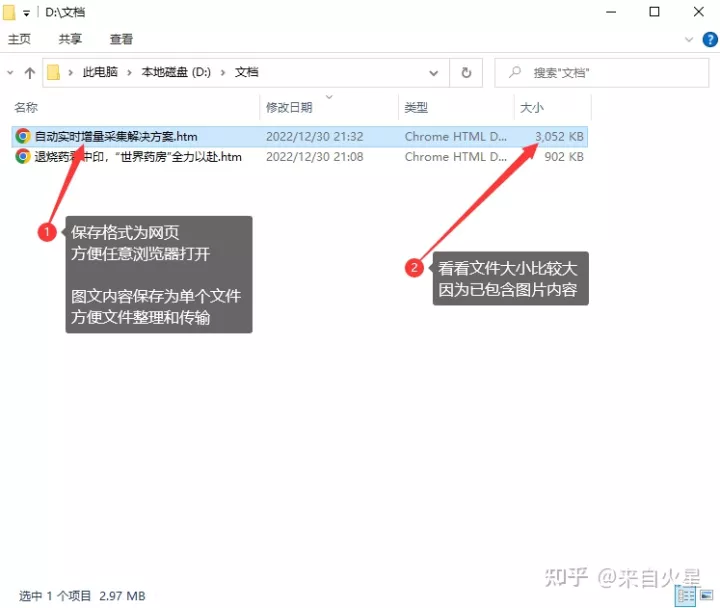Click the blue help question mark icon
This screenshot has width=720, height=608.
click(x=710, y=39)
